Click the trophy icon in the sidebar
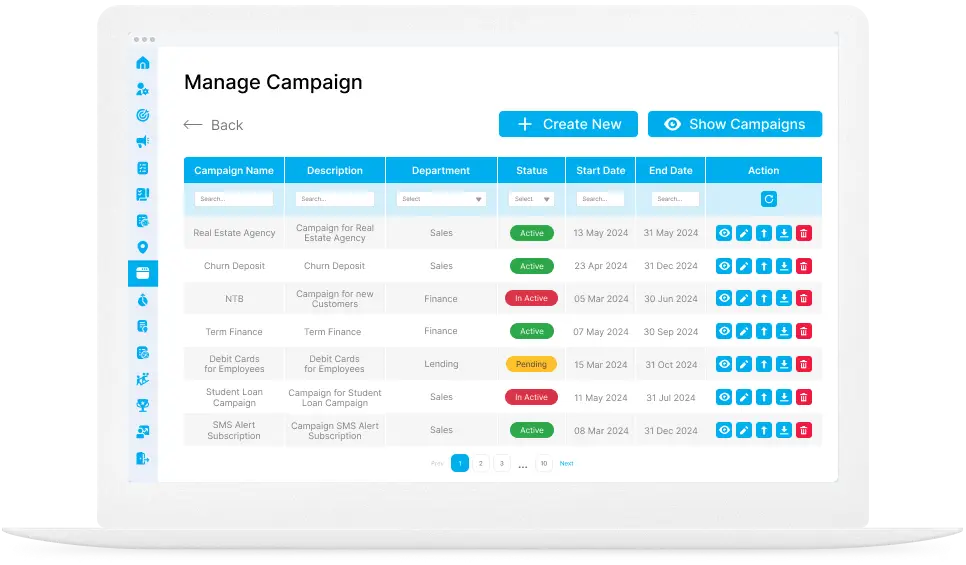The height and width of the screenshot is (565, 966). [x=142, y=405]
